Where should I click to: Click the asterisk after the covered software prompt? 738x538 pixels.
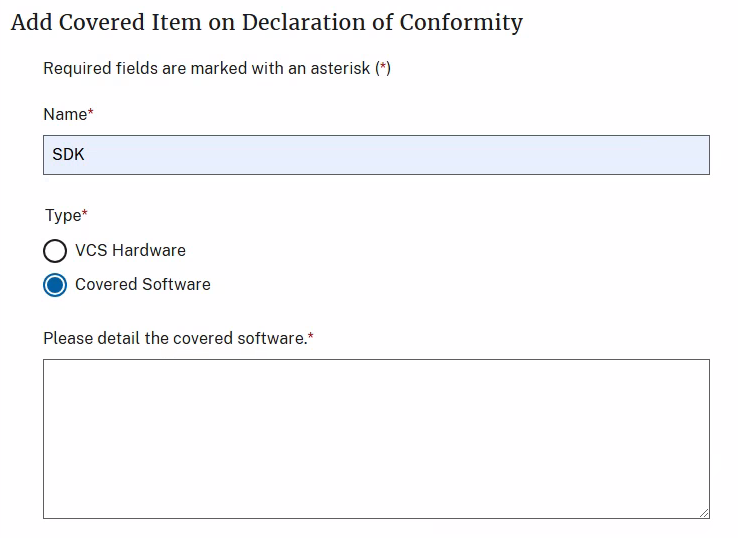310,338
